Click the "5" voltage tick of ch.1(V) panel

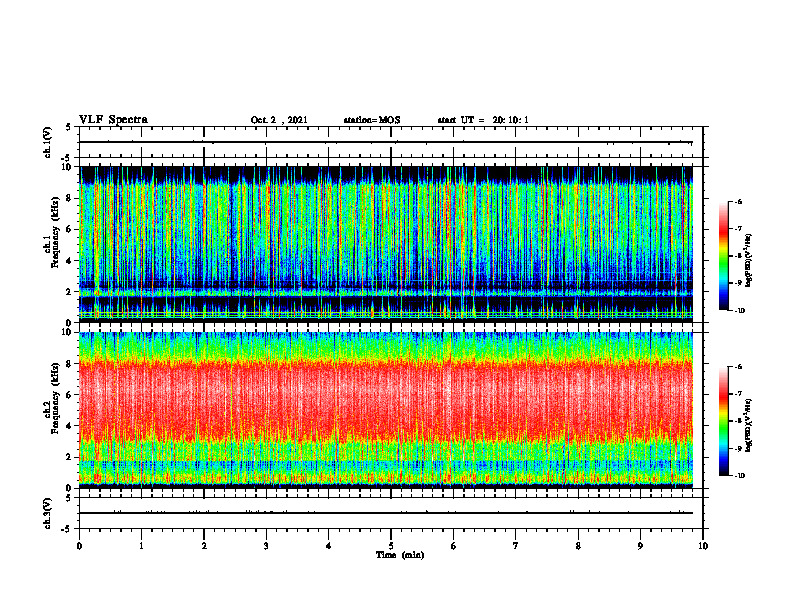68,127
